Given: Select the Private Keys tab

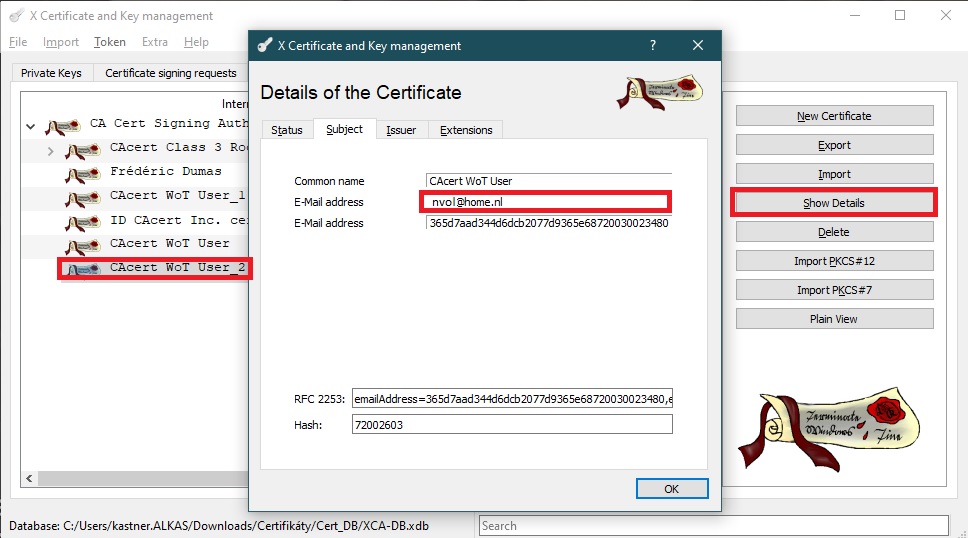Looking at the screenshot, I should click(51, 73).
